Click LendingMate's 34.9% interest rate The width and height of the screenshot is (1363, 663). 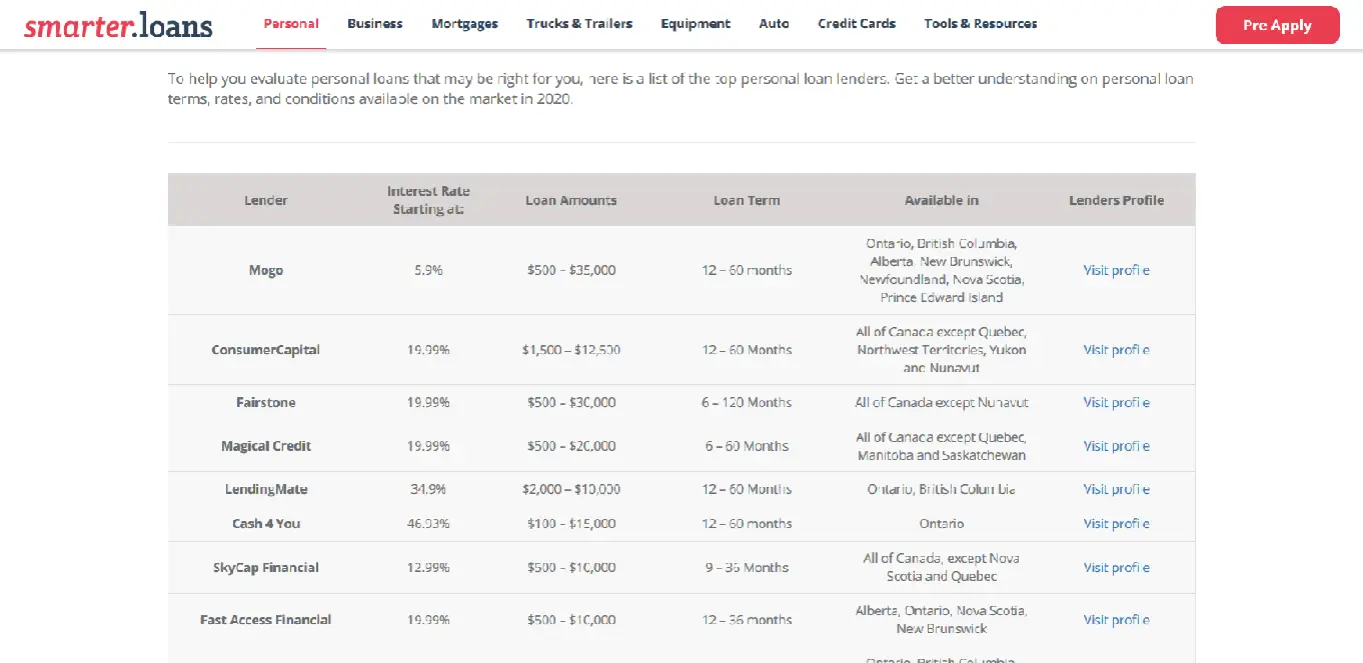tap(428, 489)
